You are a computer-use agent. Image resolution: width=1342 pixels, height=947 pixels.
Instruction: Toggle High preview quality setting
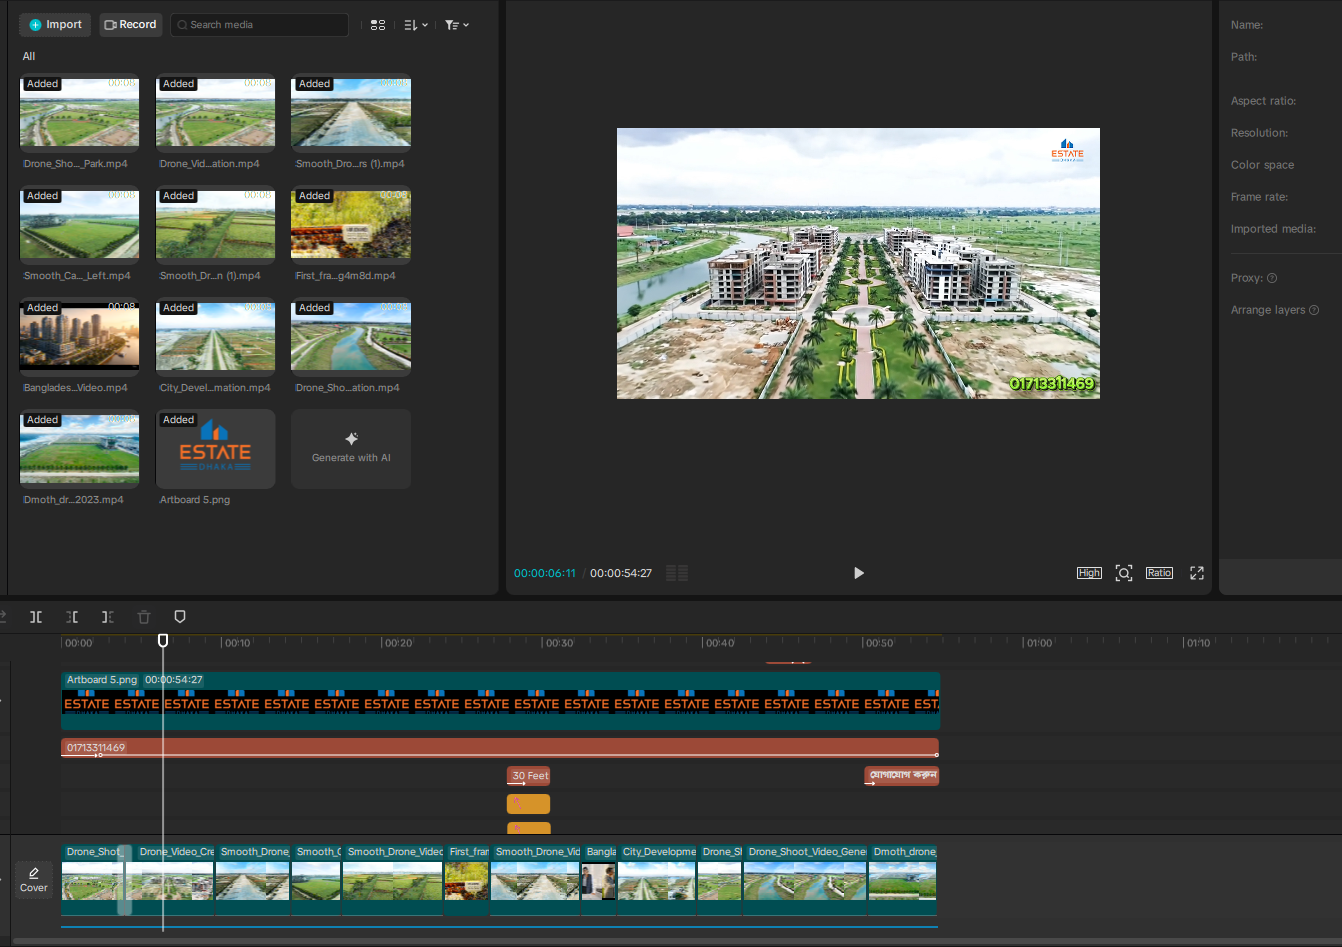[1089, 573]
